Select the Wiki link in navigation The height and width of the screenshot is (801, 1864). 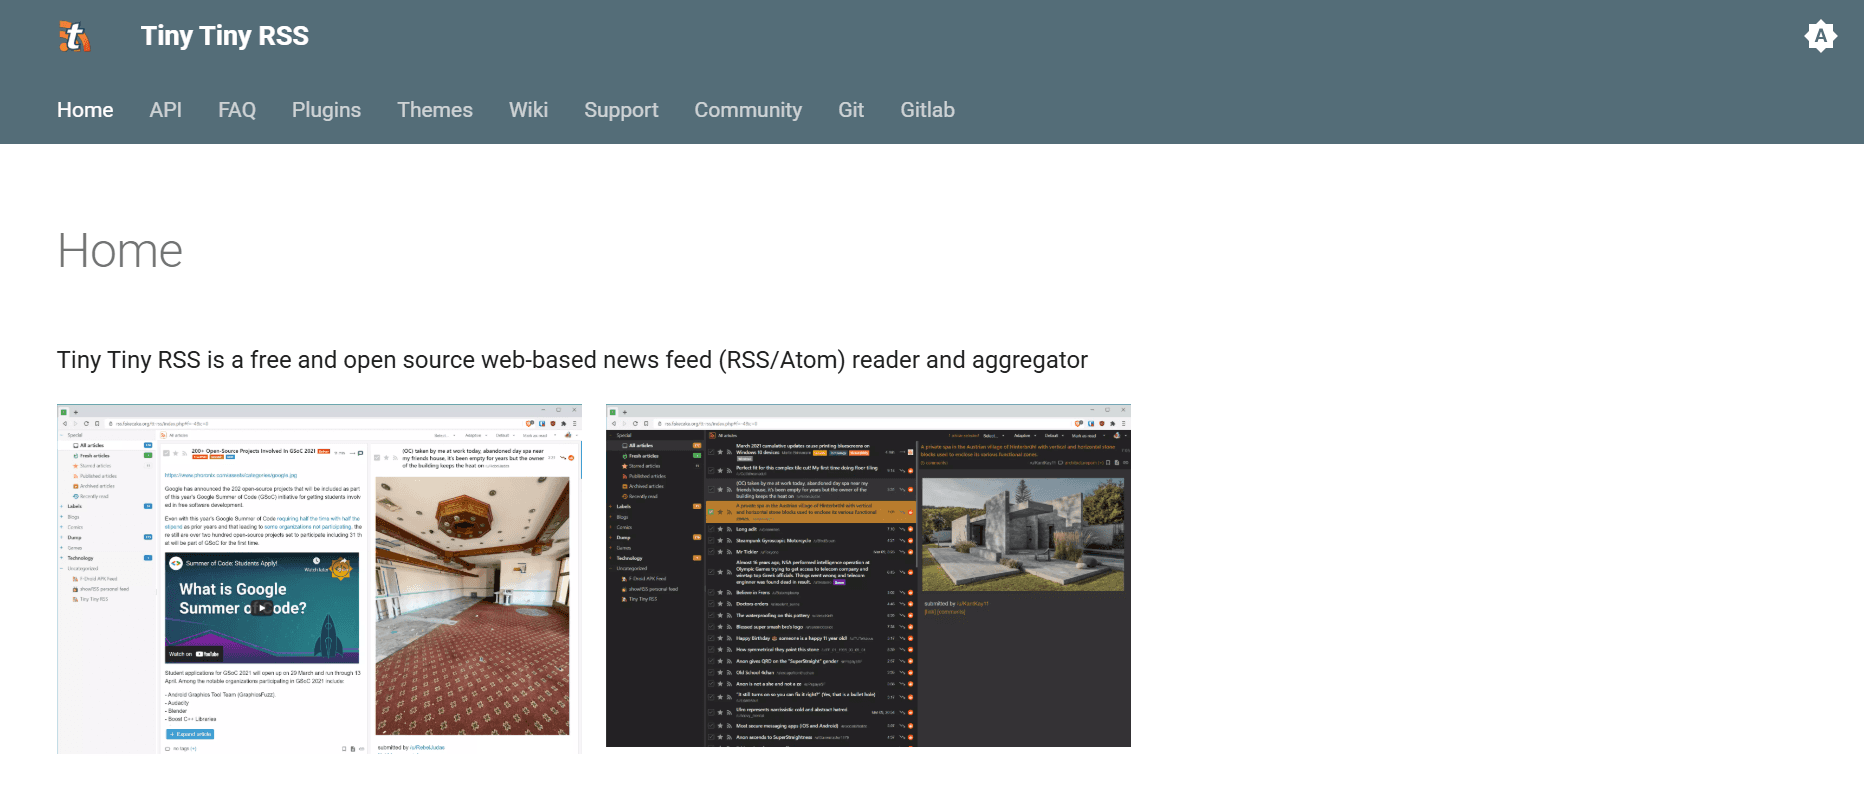tap(528, 110)
